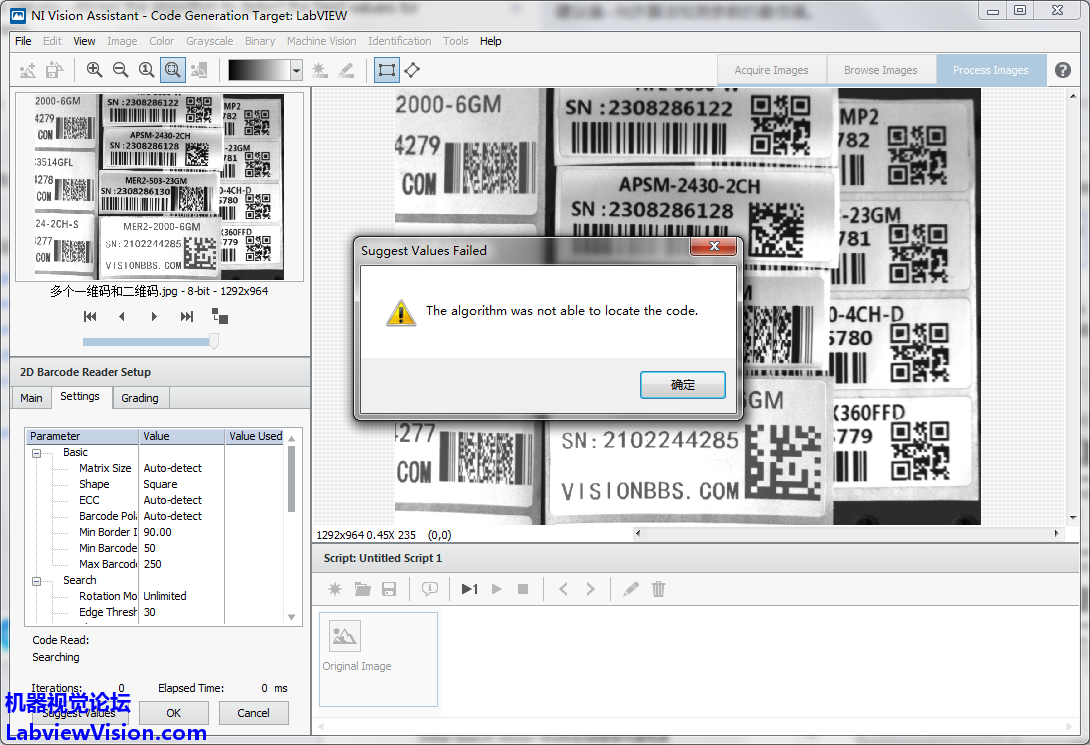Switch to the Grading tab
Screen dimensions: 1090x745
[x=140, y=398]
